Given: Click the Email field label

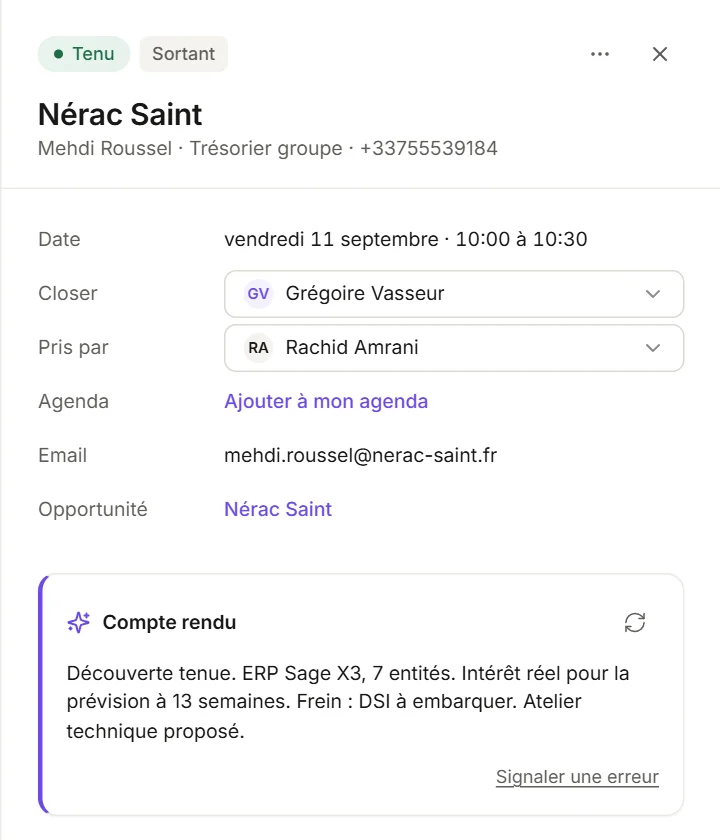Looking at the screenshot, I should [62, 455].
